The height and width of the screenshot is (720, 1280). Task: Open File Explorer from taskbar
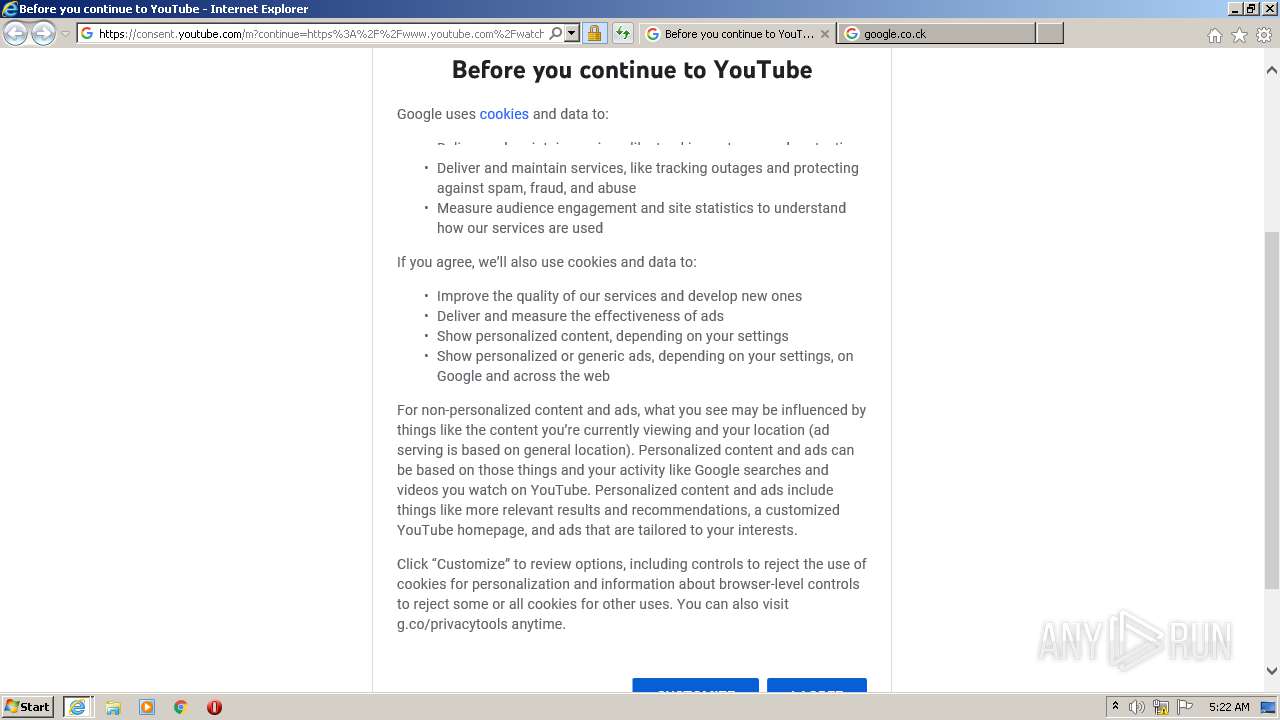(113, 707)
